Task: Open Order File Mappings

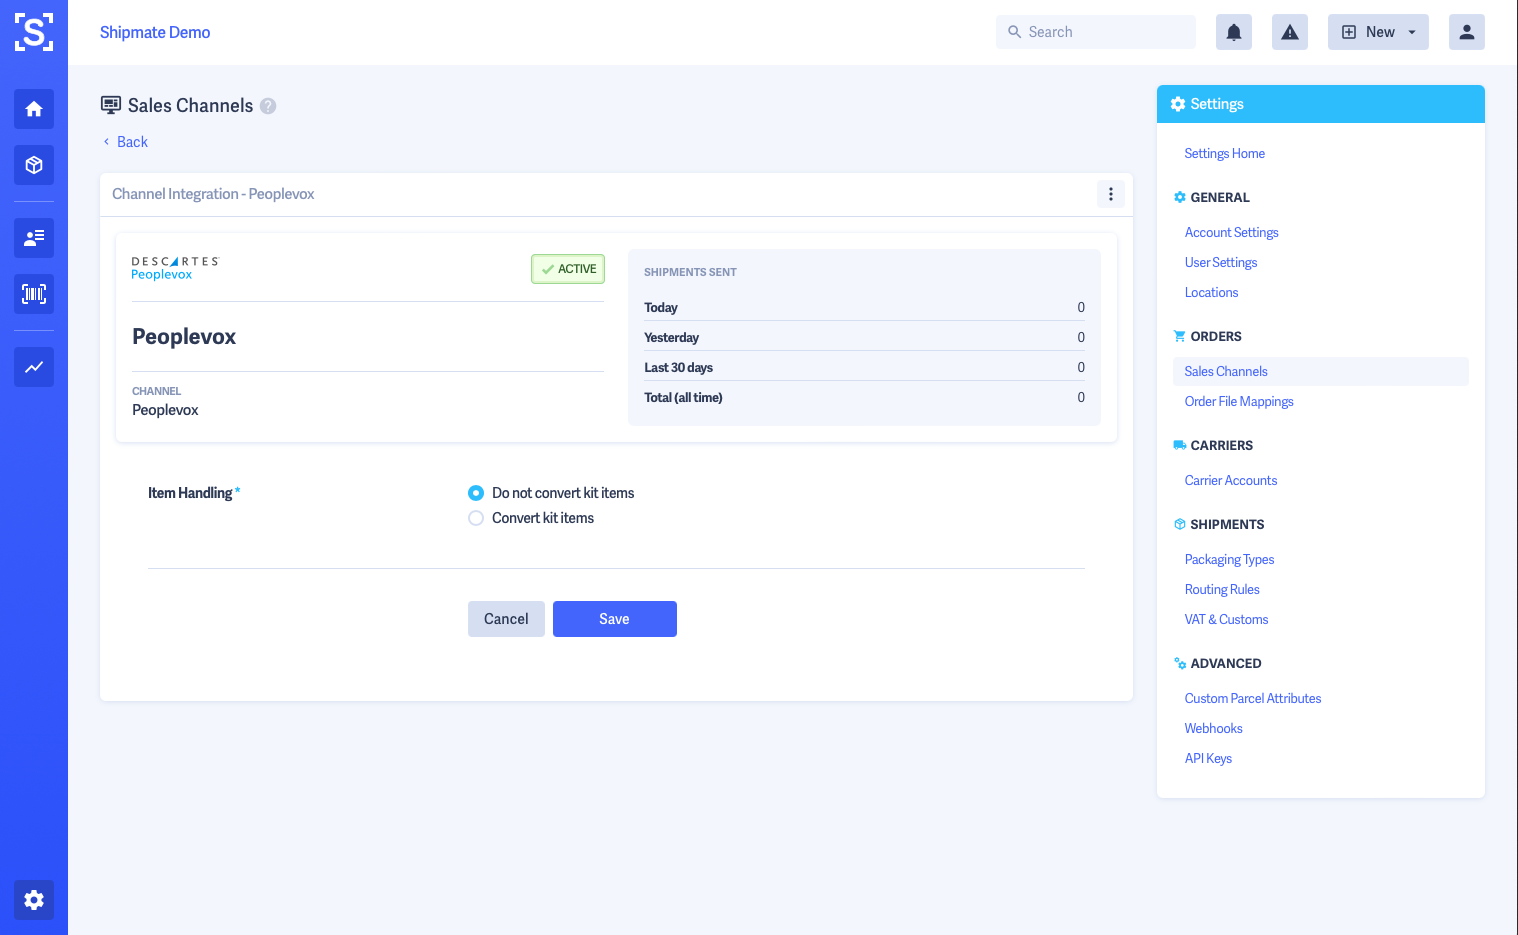Action: point(1239,401)
